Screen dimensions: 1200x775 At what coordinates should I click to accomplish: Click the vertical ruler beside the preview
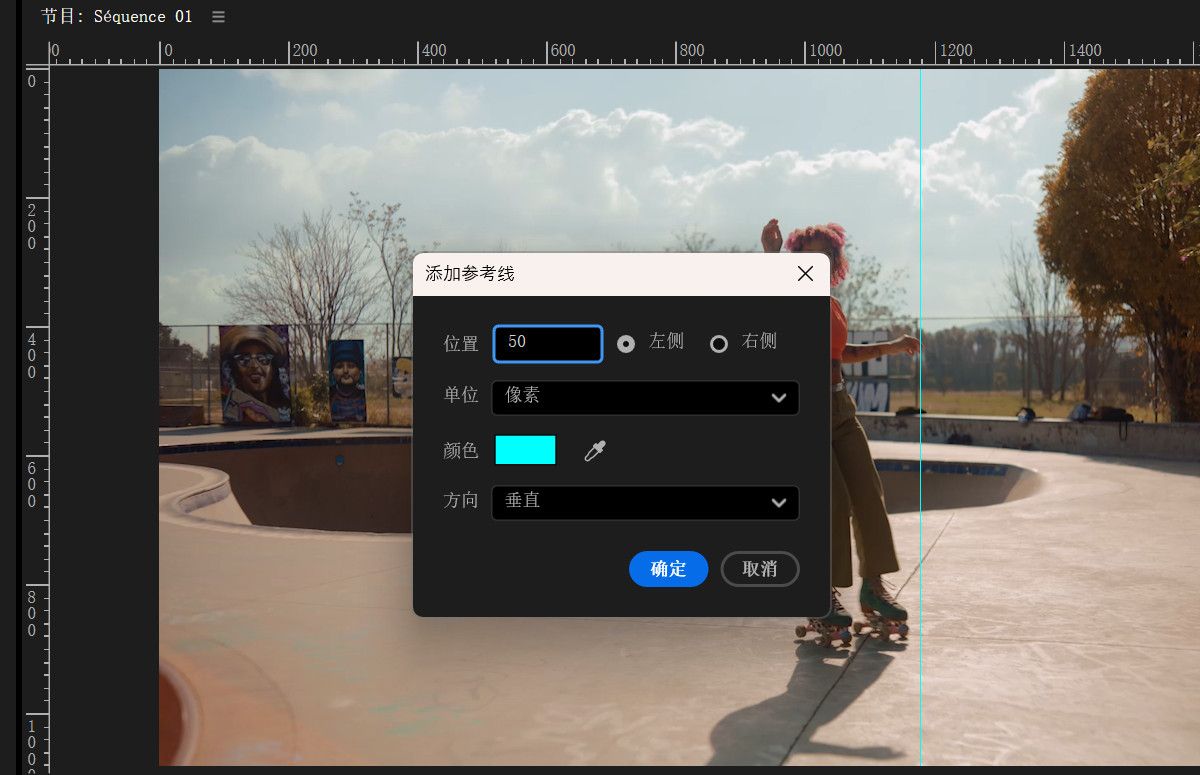pyautogui.click(x=37, y=420)
